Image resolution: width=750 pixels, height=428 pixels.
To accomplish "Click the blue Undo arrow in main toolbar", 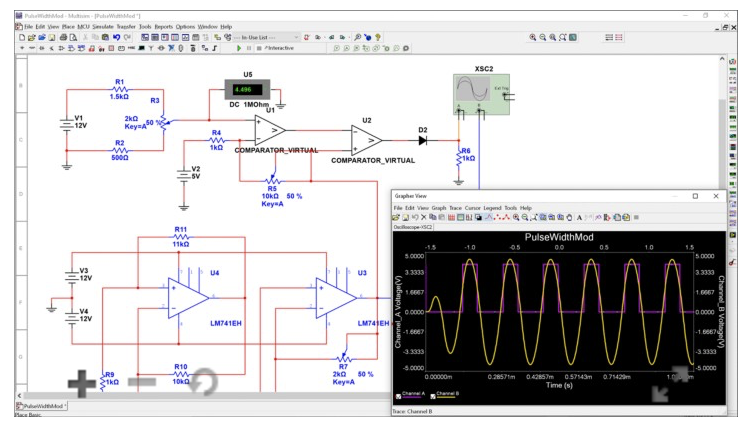I will click(116, 37).
